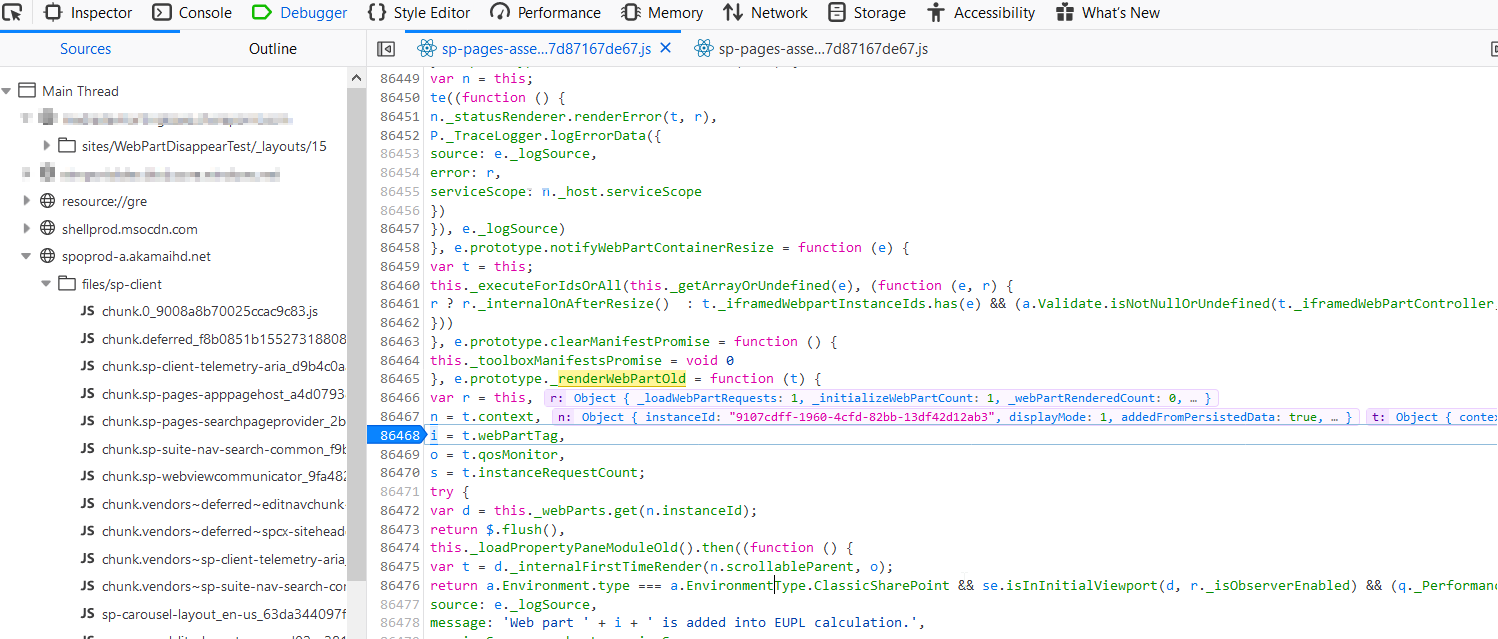Click the Main Thread window icon
The height and width of the screenshot is (639, 1498).
click(x=27, y=91)
